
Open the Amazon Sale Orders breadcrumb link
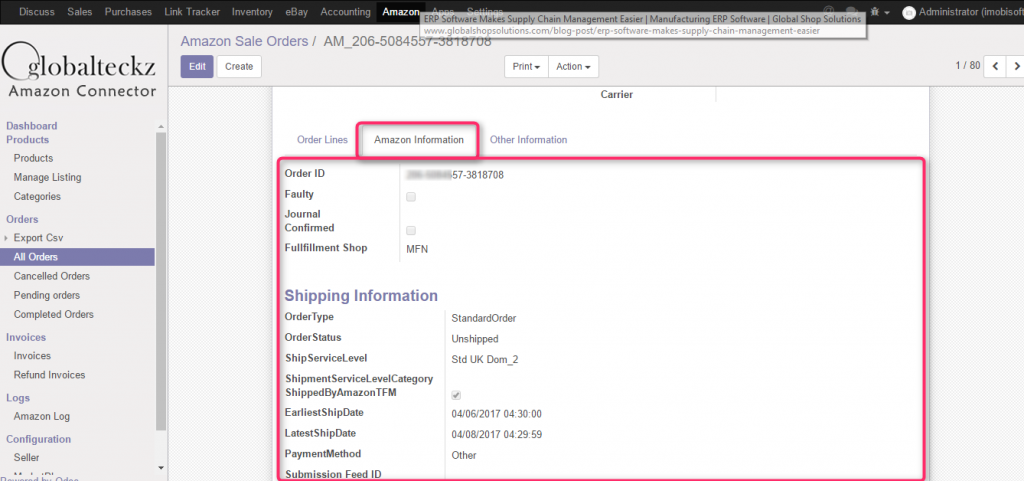coord(243,41)
